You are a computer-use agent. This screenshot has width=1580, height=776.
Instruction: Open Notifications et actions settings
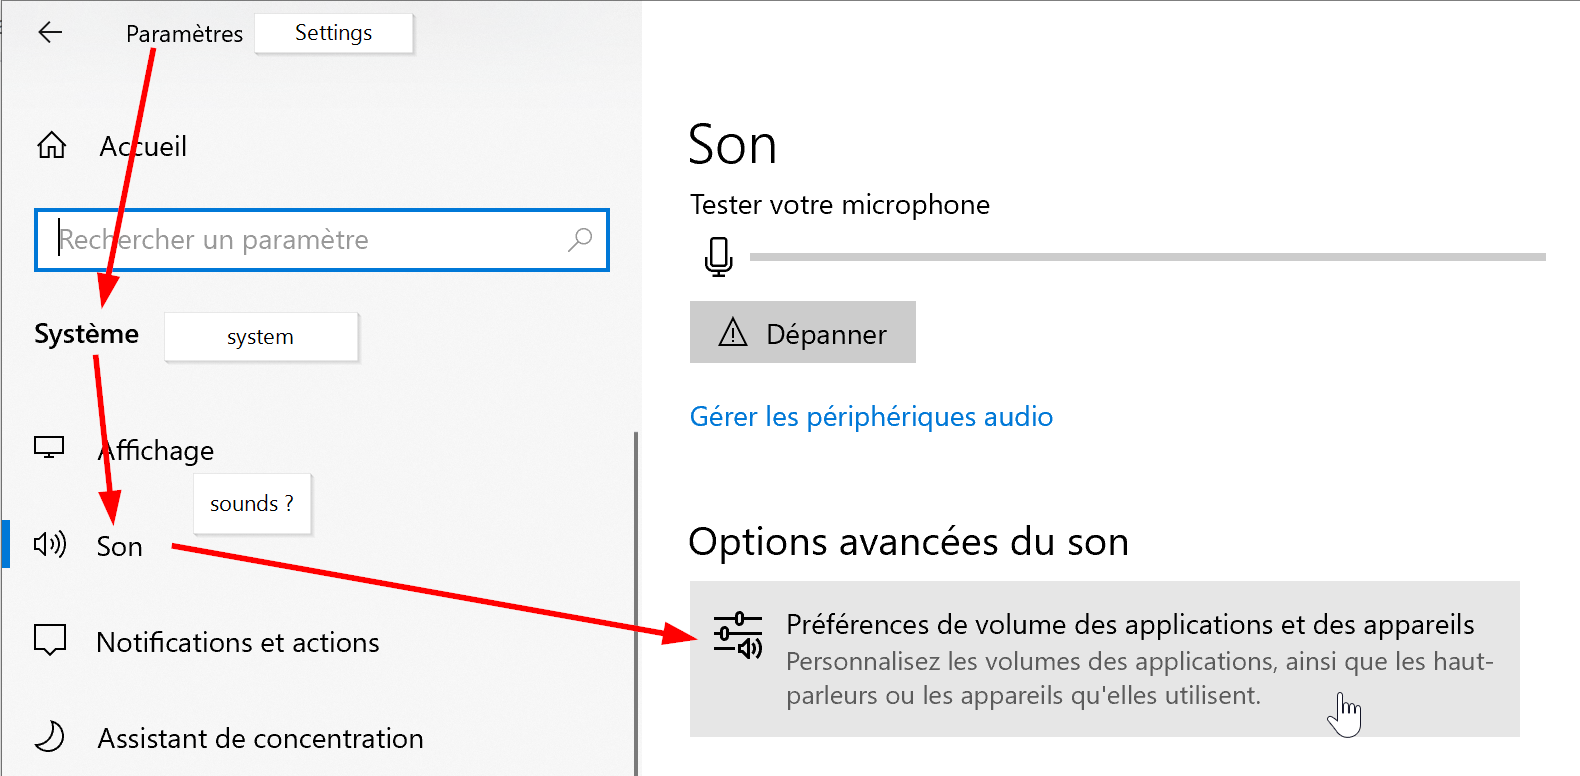(x=238, y=642)
